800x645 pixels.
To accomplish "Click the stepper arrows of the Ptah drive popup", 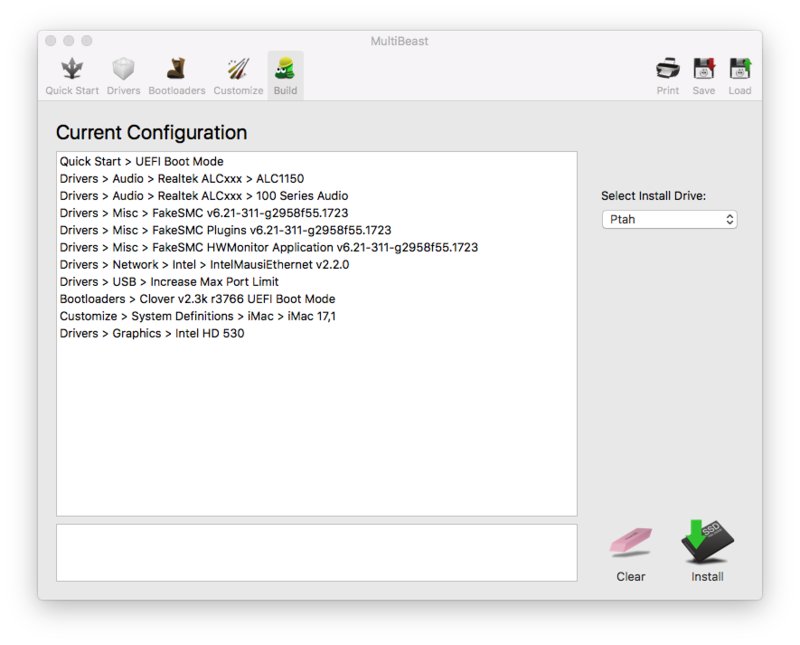I will point(730,219).
